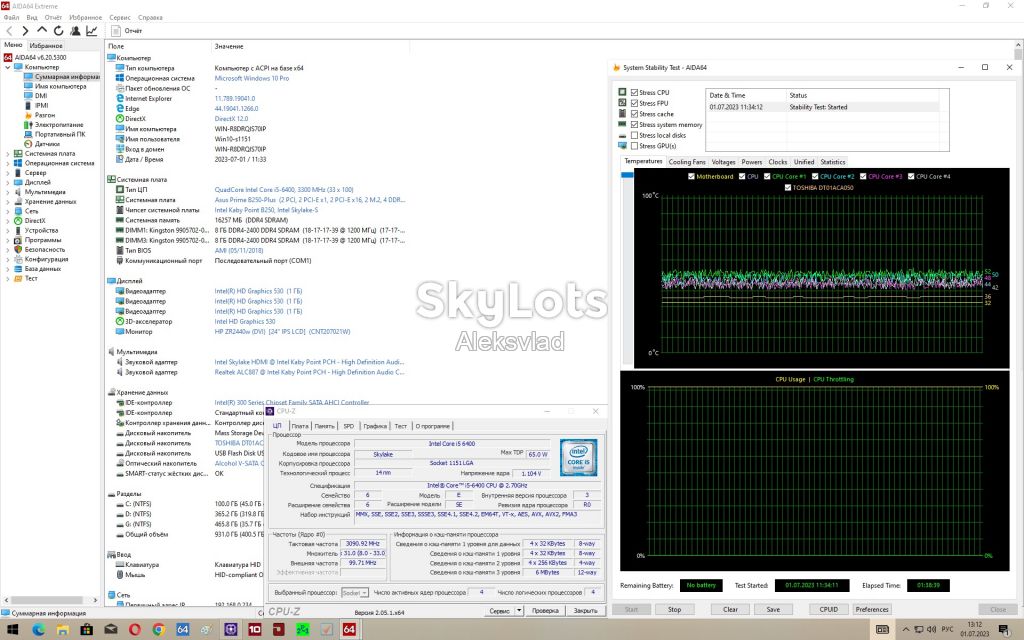This screenshot has width=1024, height=640.
Task: Click the Forward navigation arrow in AIDA64 toolbar
Action: [25, 31]
